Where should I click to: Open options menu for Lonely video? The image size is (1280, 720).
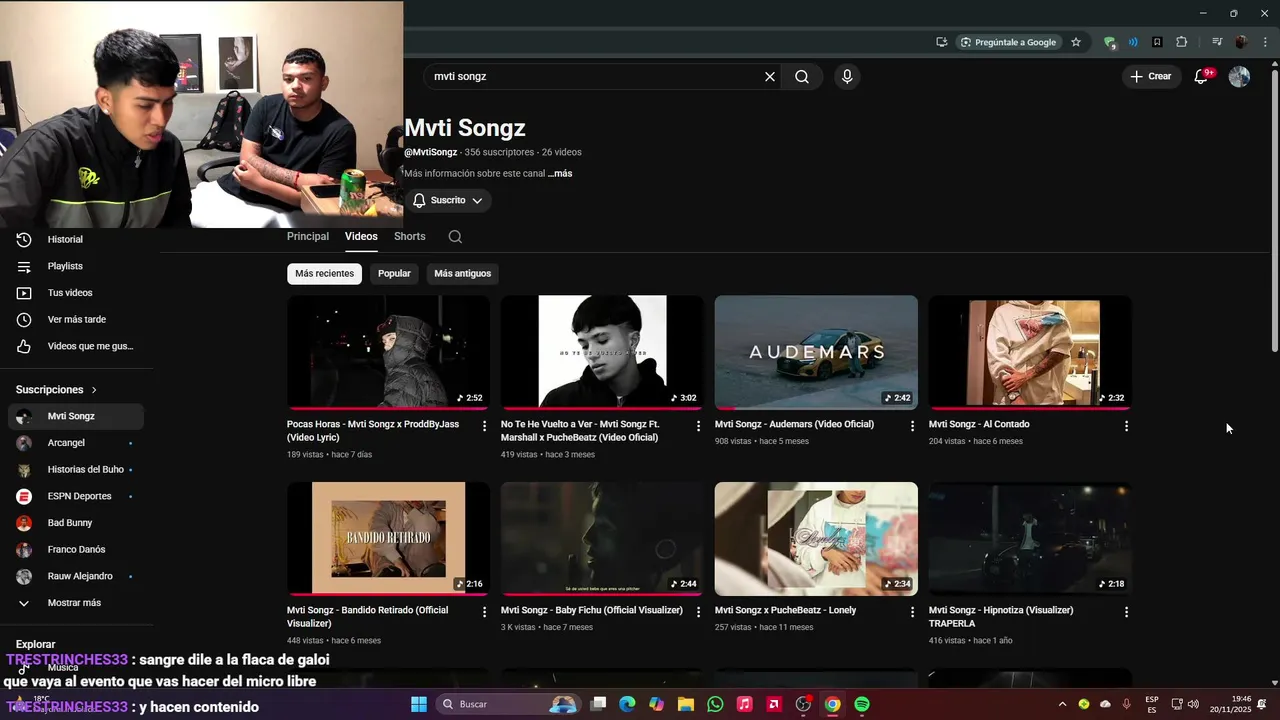pyautogui.click(x=912, y=612)
